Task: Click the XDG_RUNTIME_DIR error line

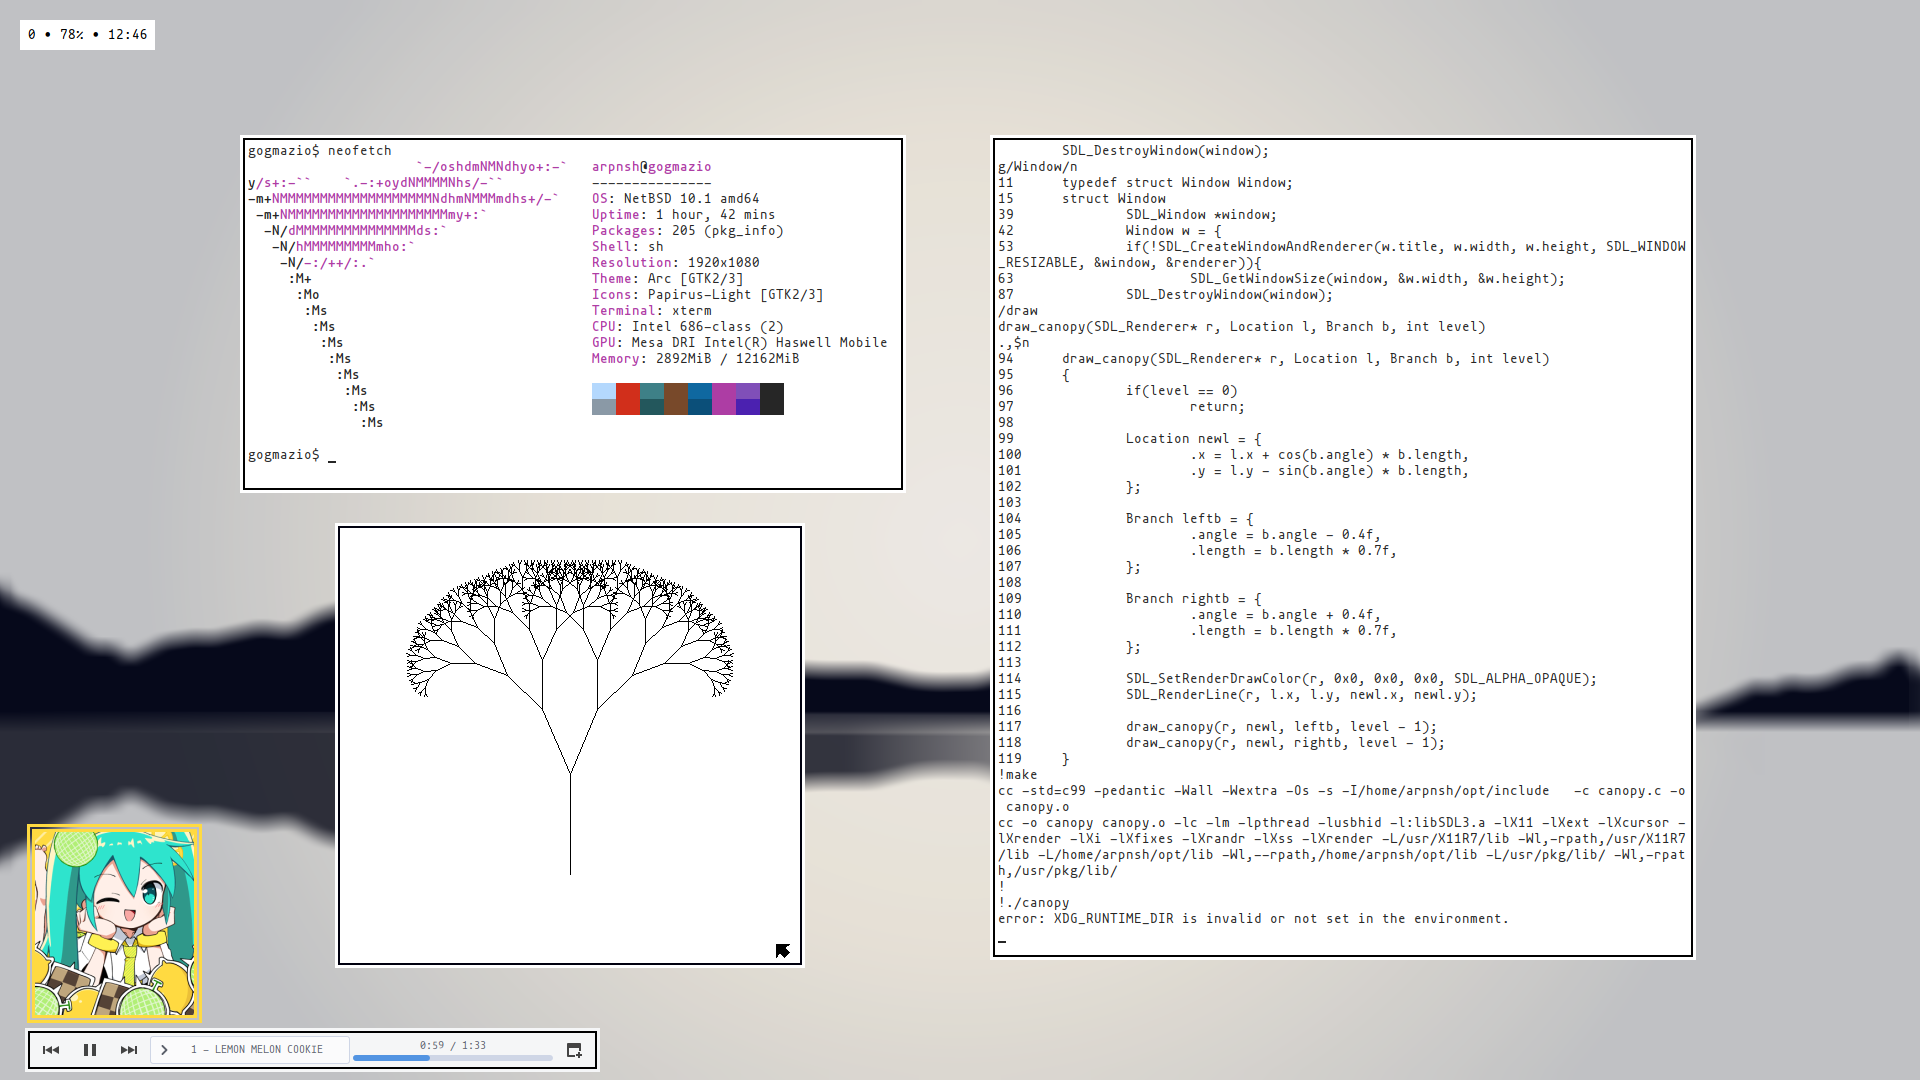Action: coord(1253,919)
